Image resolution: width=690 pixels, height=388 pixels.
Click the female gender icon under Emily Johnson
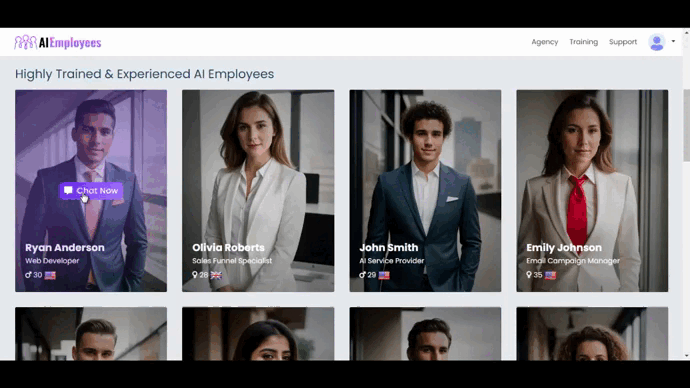click(529, 275)
